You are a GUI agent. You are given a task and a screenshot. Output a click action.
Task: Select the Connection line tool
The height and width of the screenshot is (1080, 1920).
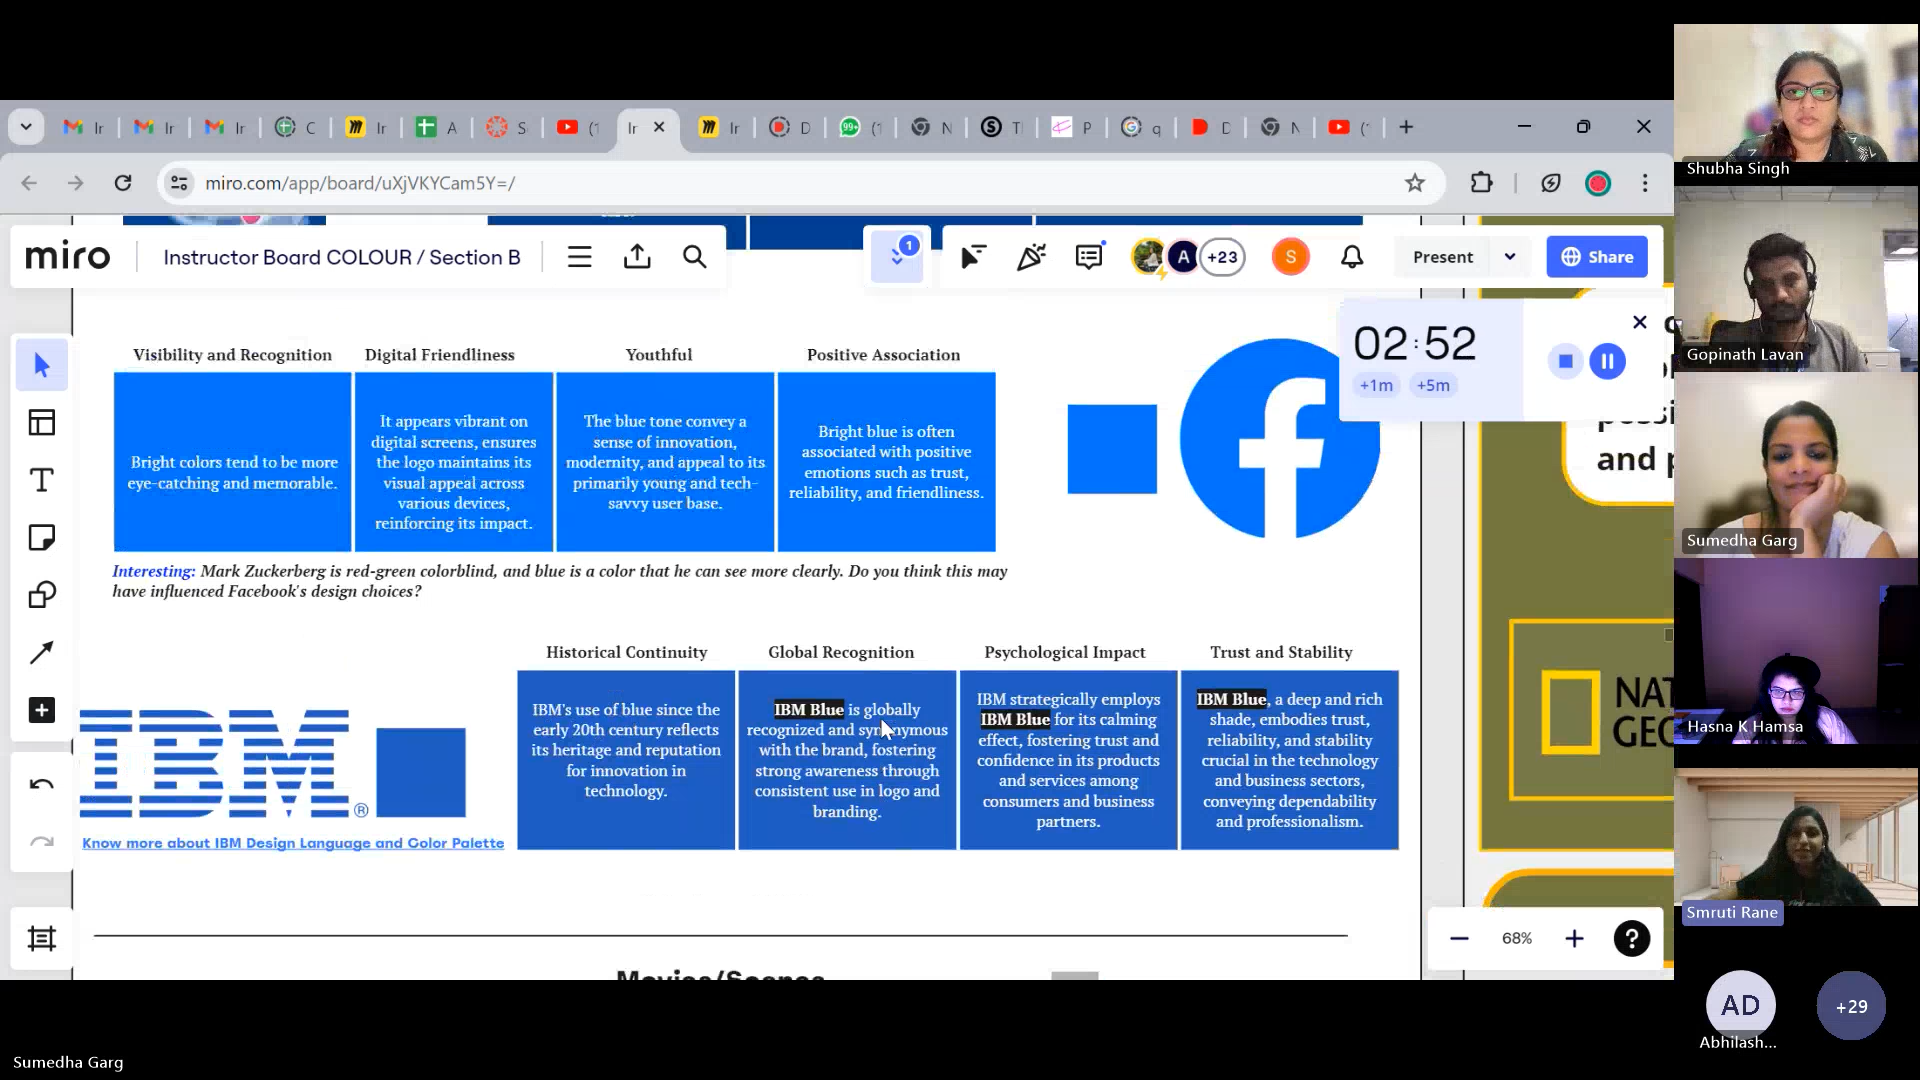pyautogui.click(x=41, y=652)
